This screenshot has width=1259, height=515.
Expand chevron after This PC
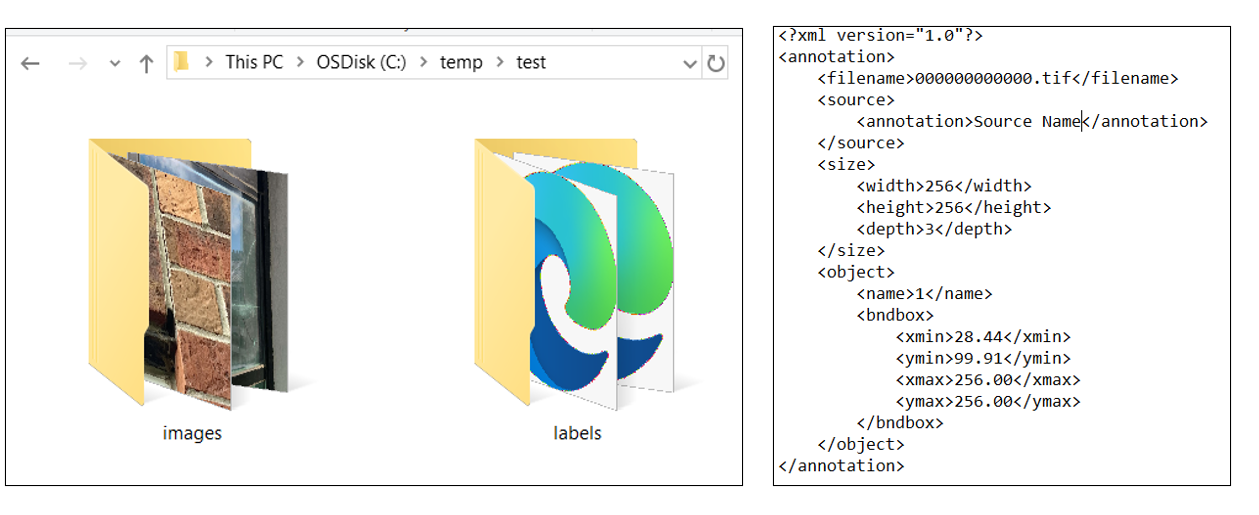[x=300, y=62]
